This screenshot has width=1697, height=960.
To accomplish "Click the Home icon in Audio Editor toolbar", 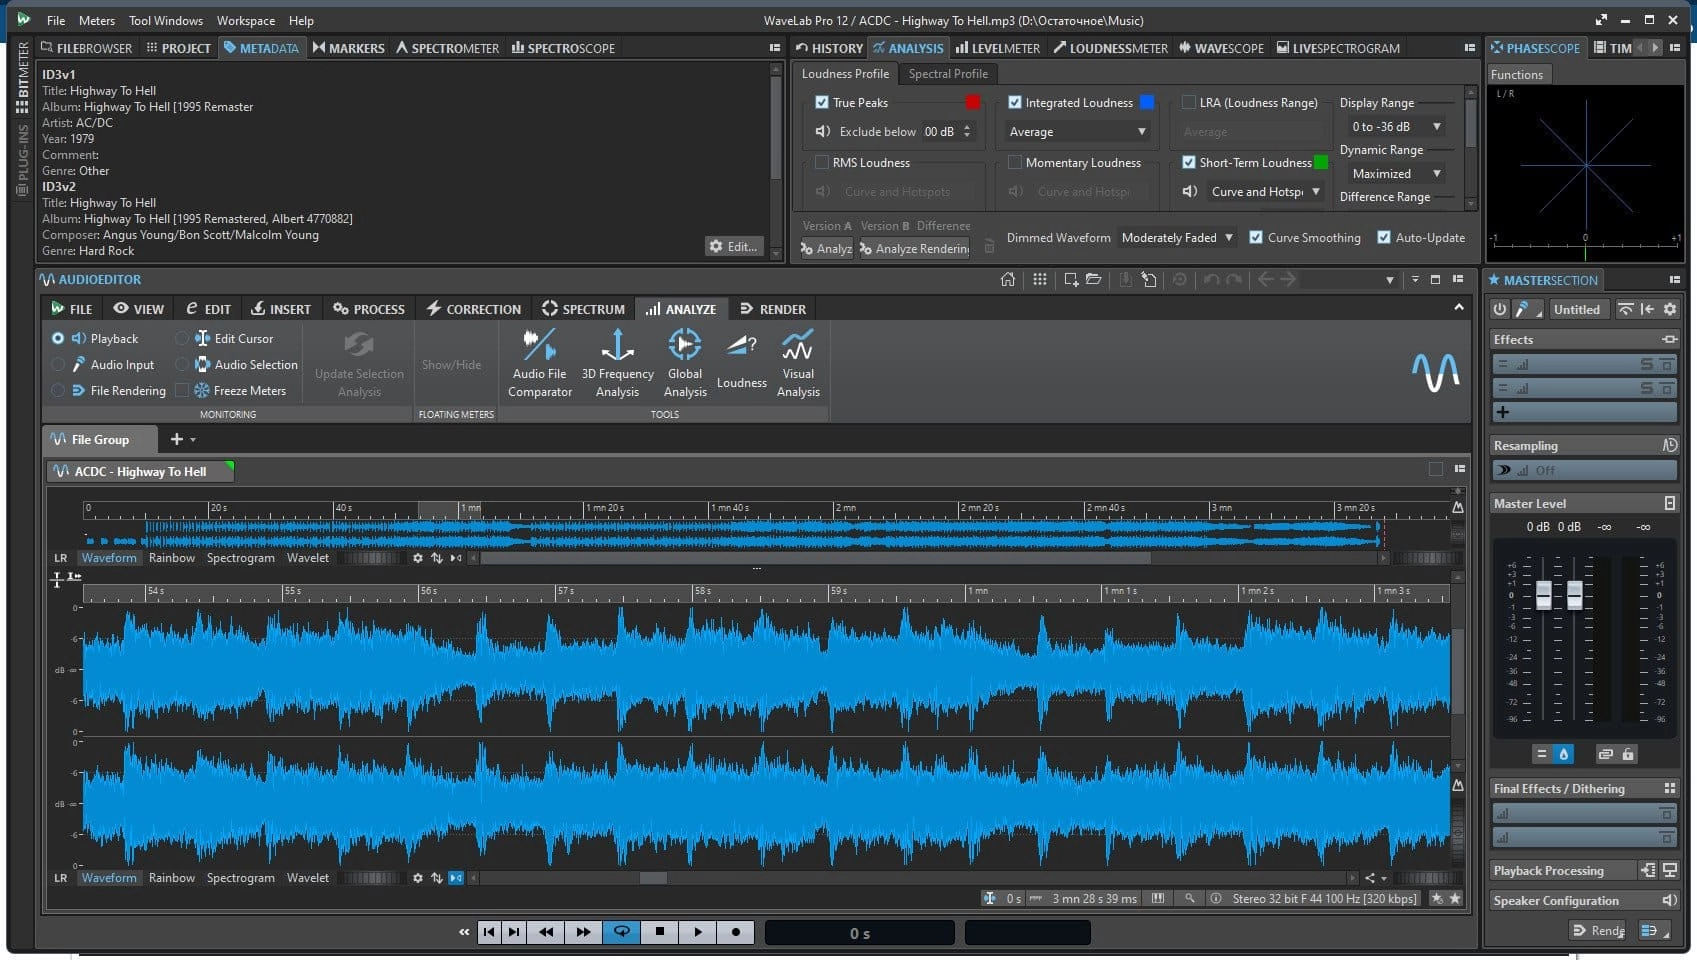I will tap(1008, 280).
